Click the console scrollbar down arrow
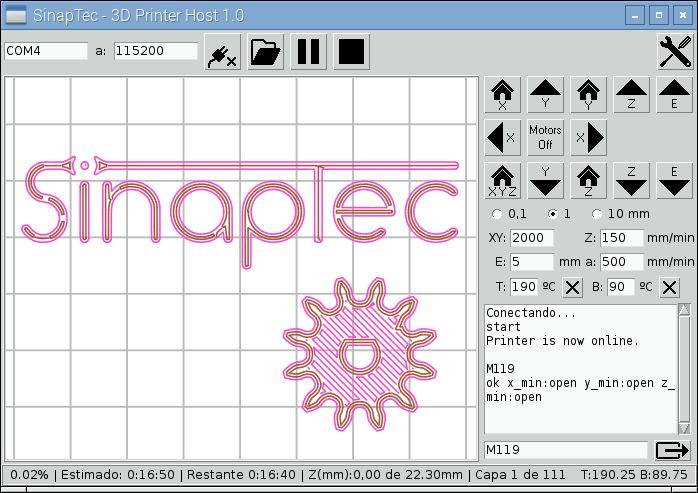 (684, 428)
